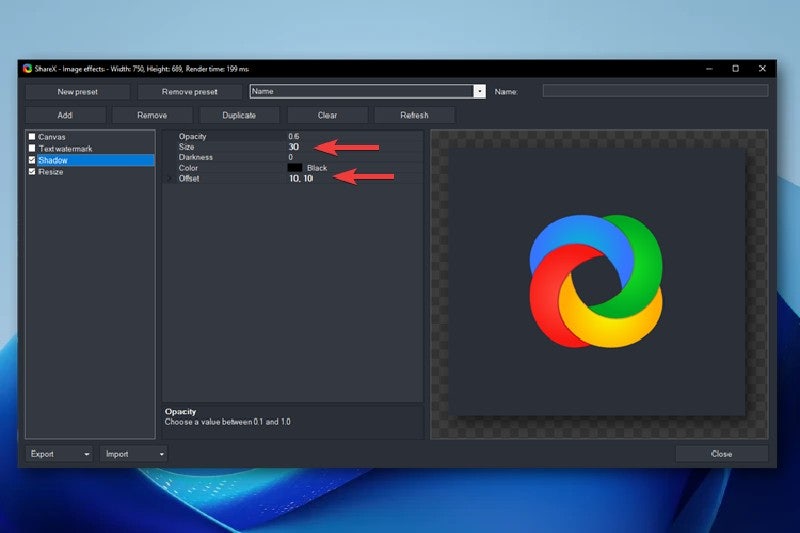Select the Size property label

point(186,147)
